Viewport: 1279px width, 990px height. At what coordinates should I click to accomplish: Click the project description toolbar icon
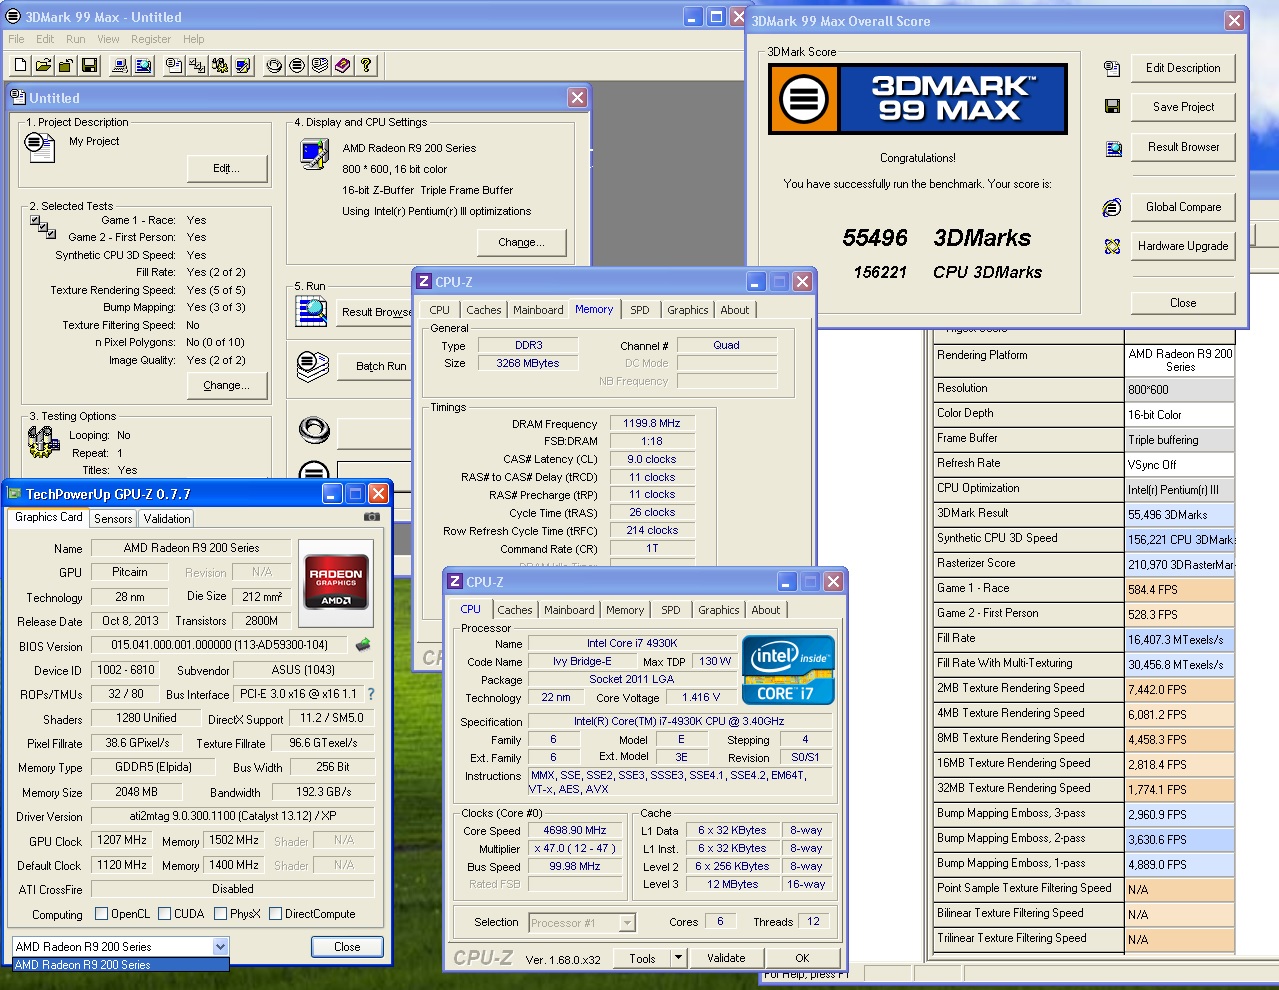pos(174,66)
